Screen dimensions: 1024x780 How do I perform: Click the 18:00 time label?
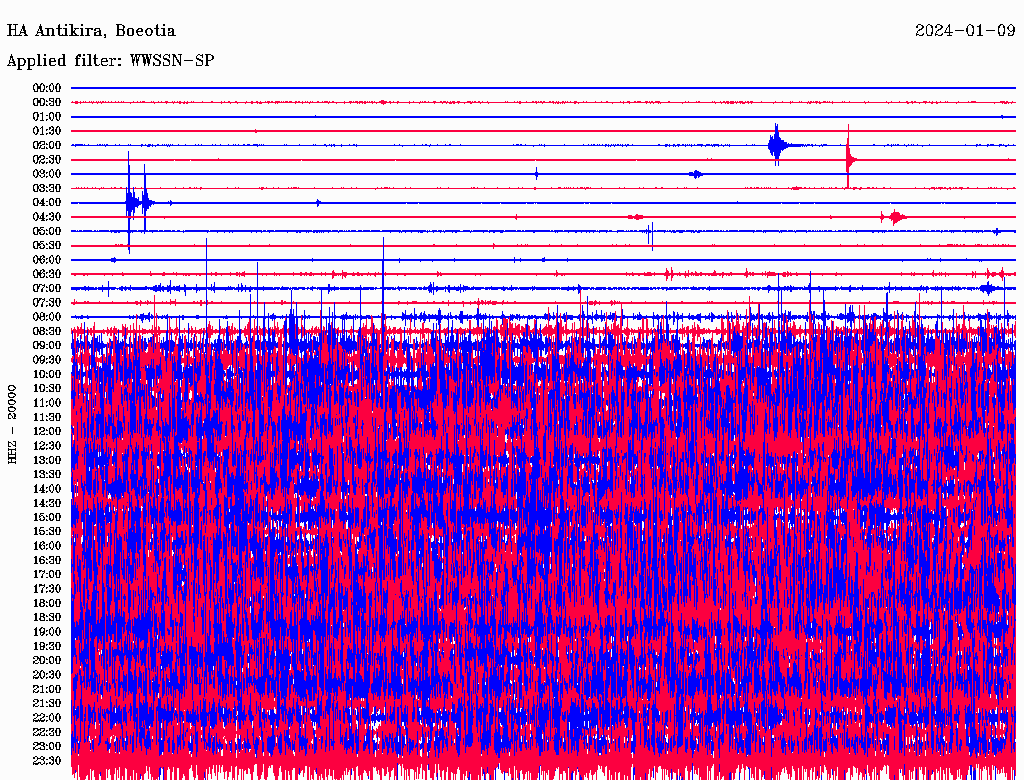point(47,603)
